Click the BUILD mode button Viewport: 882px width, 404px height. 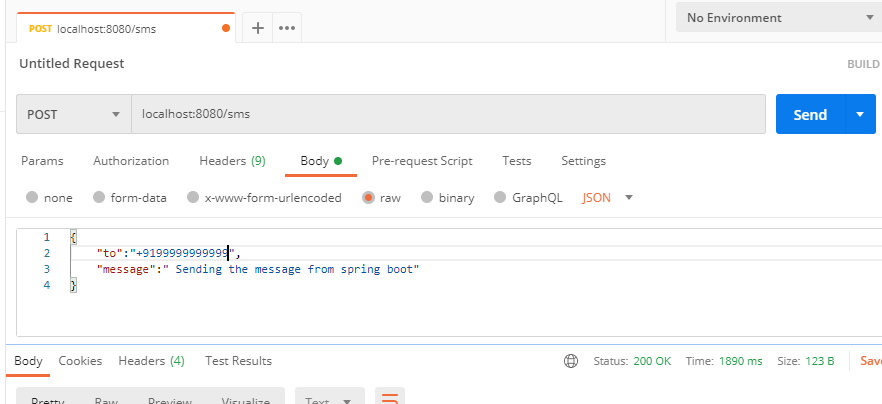click(863, 64)
